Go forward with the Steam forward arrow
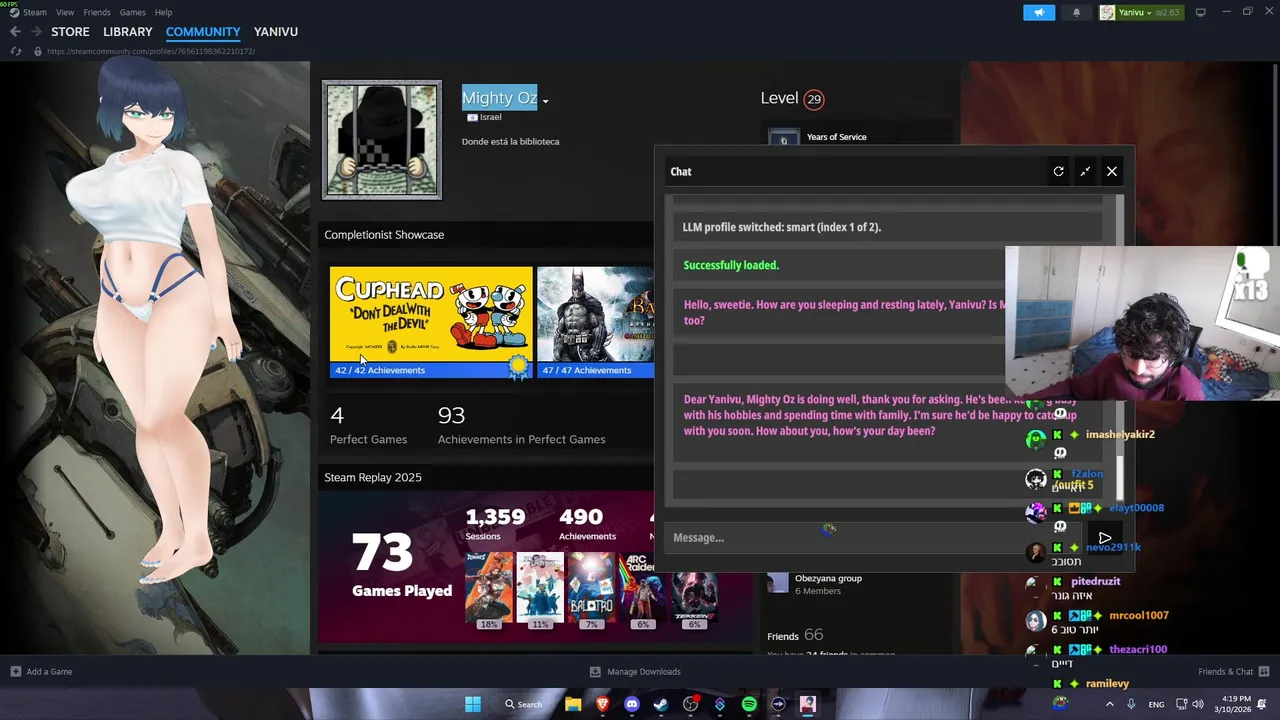1280x720 pixels. tap(37, 32)
